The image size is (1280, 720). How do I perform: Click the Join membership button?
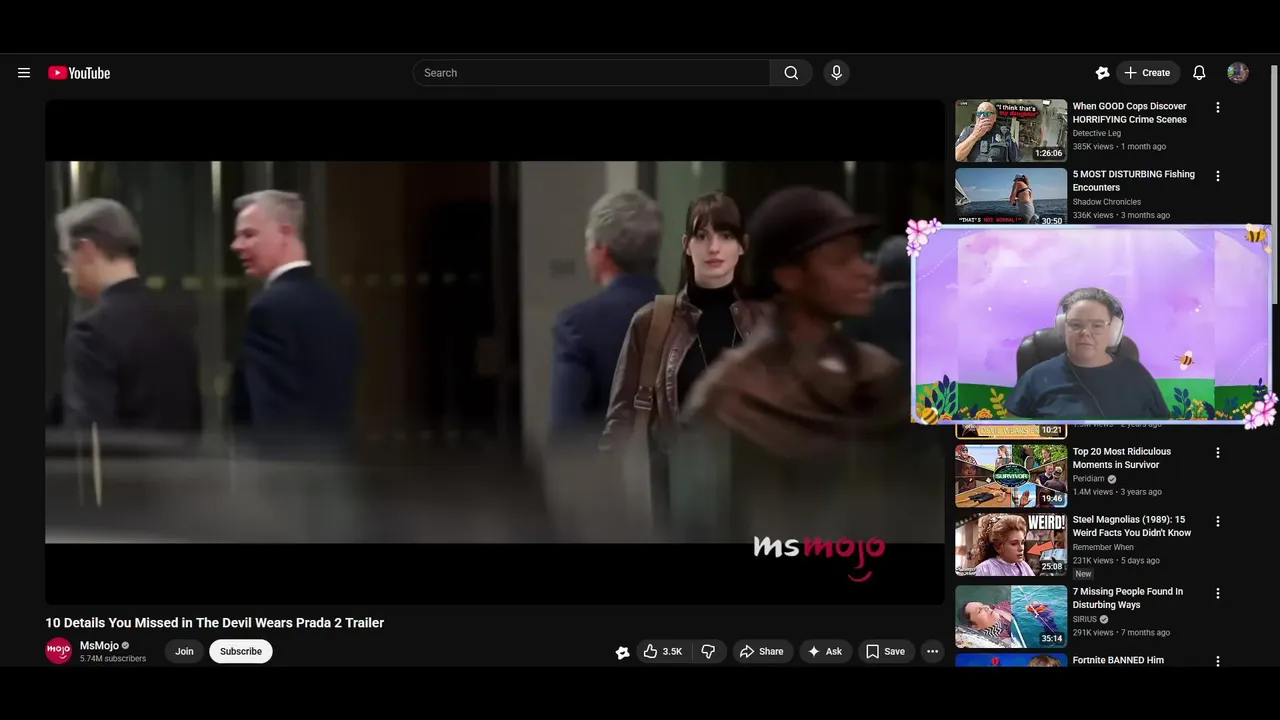185,651
